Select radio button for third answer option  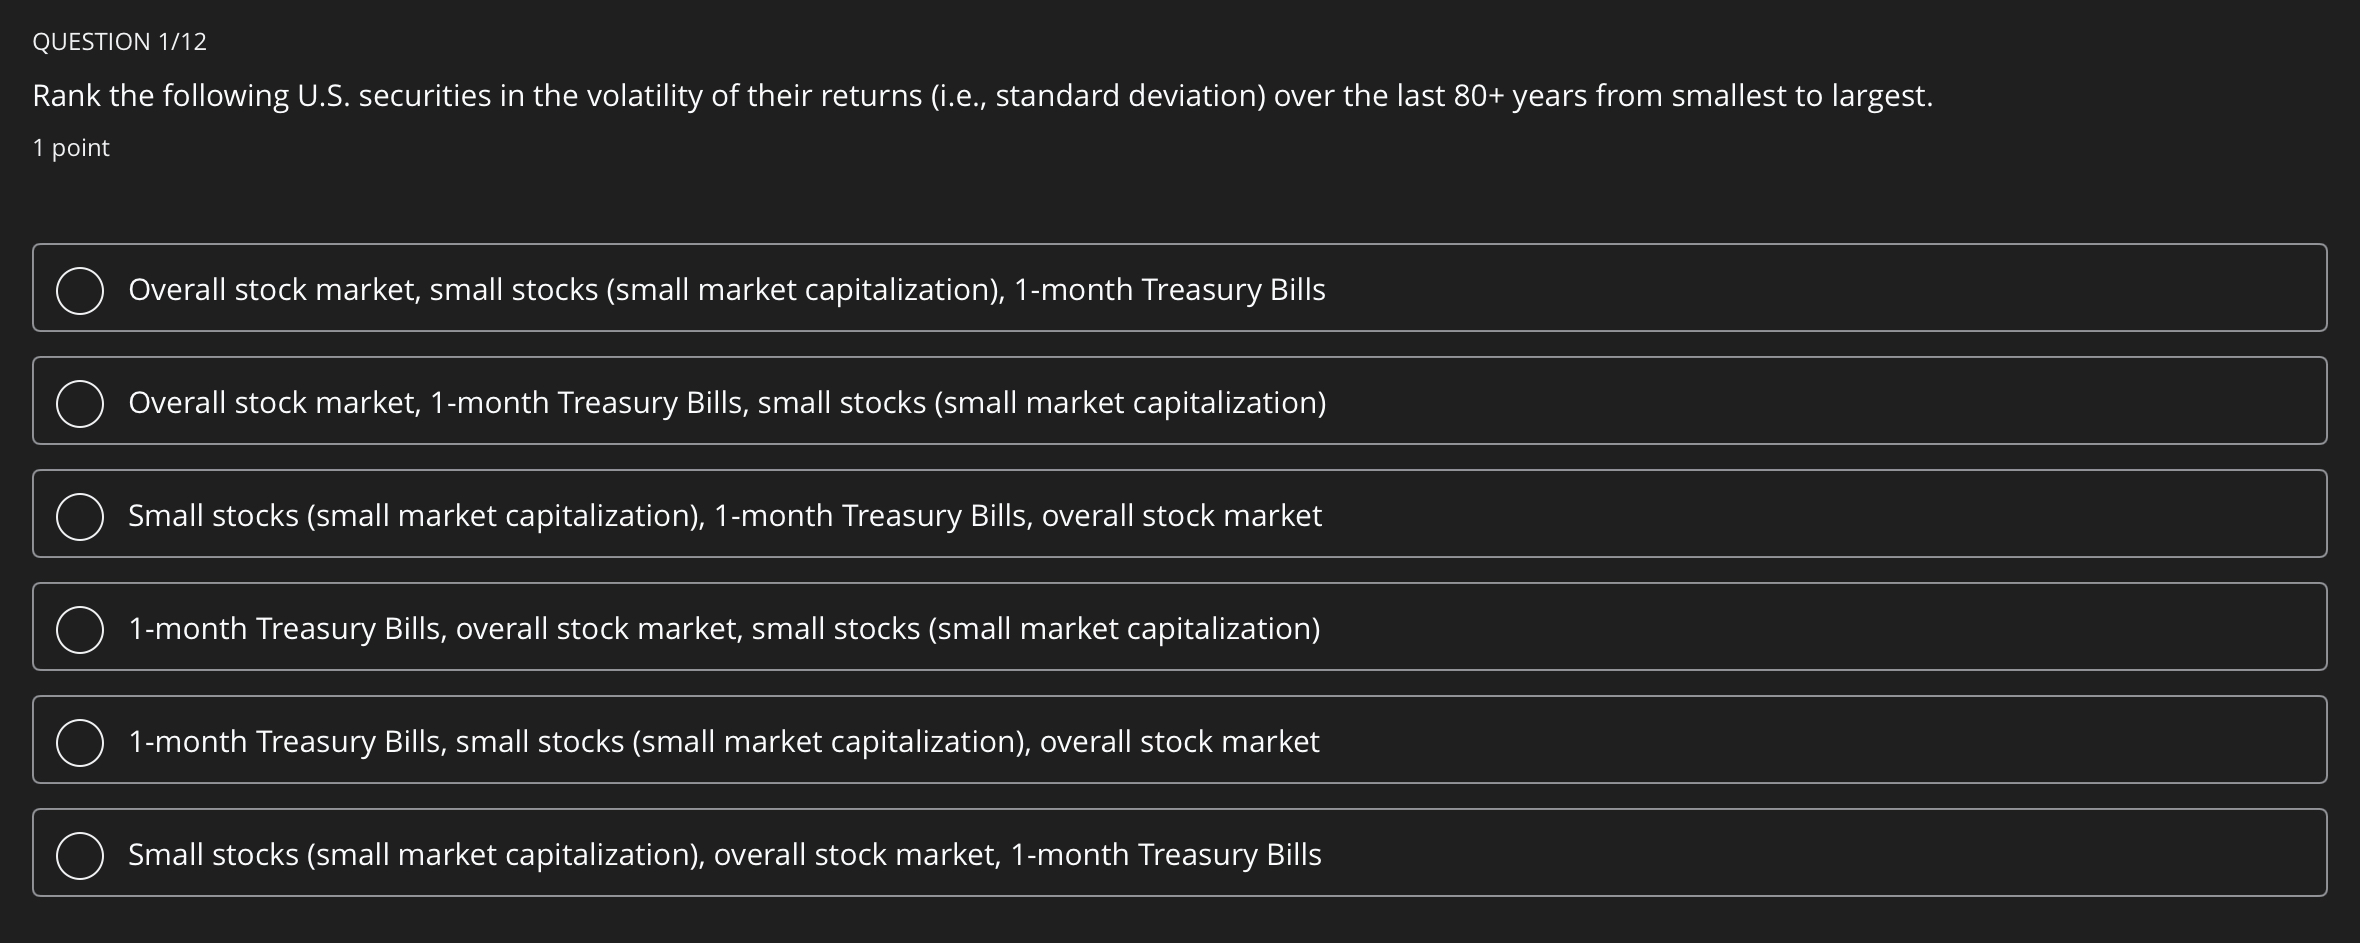pyautogui.click(x=80, y=515)
